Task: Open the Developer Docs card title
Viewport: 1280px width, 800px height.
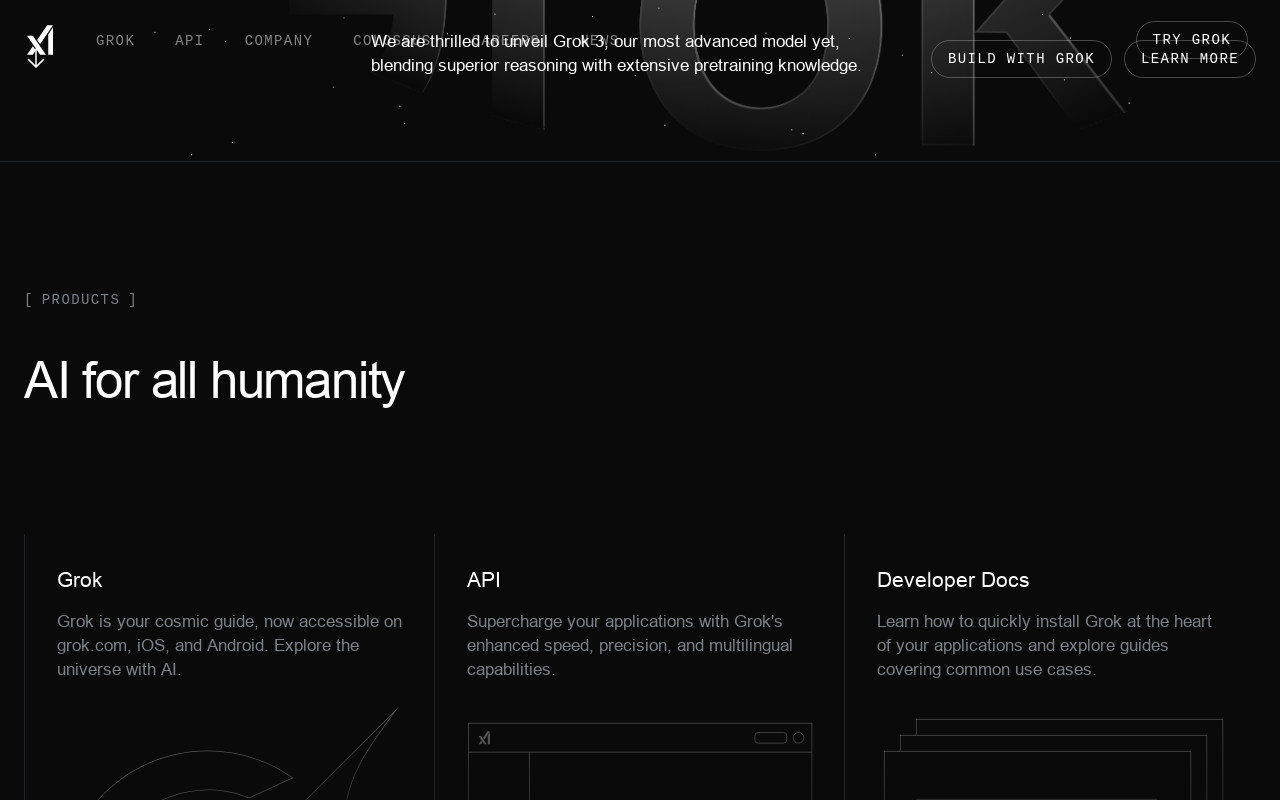Action: [953, 580]
